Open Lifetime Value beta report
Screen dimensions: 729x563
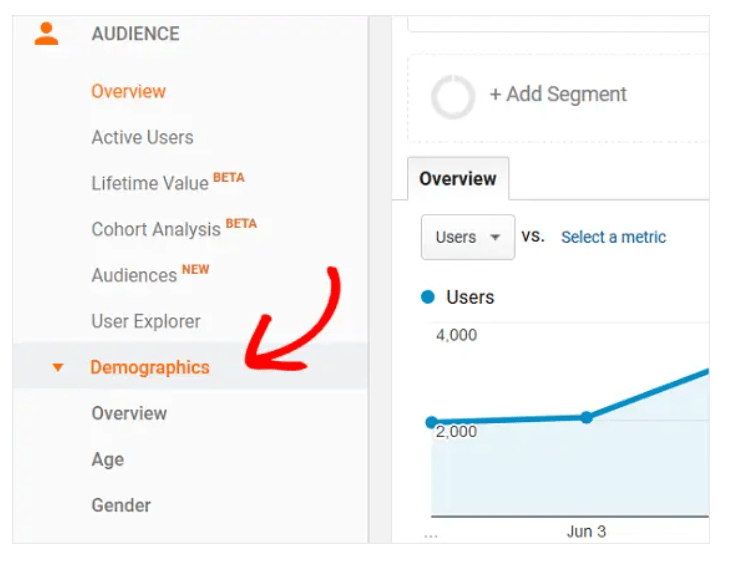pyautogui.click(x=150, y=183)
